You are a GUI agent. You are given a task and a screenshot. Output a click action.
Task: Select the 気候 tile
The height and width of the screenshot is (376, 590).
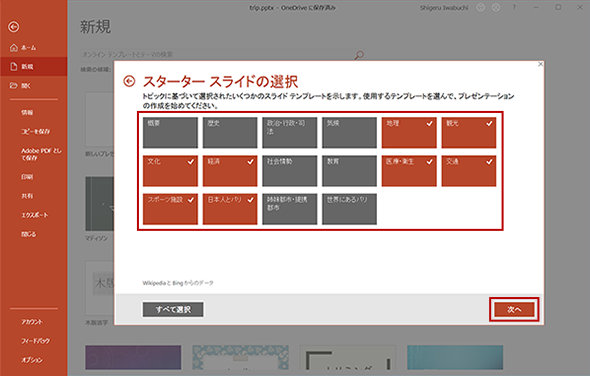click(349, 132)
